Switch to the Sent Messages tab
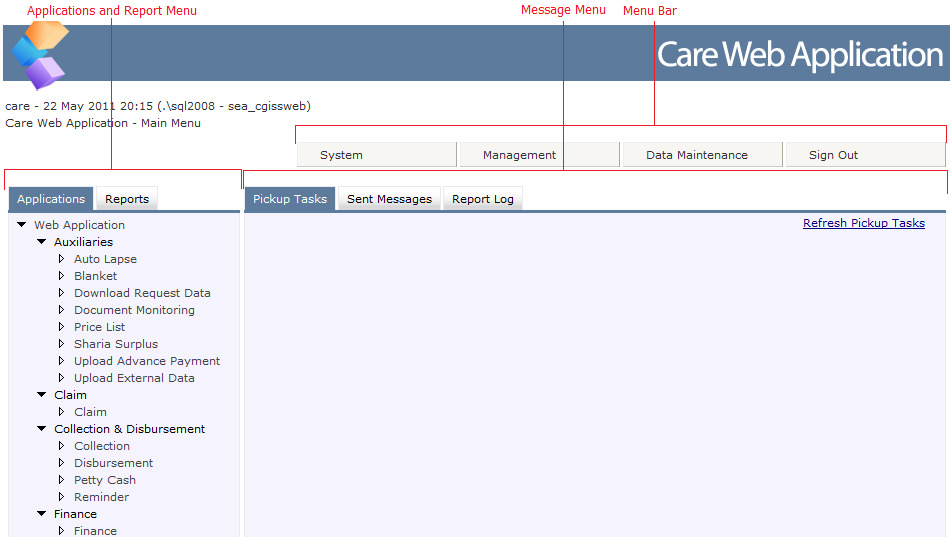This screenshot has width=950, height=537. [x=389, y=199]
